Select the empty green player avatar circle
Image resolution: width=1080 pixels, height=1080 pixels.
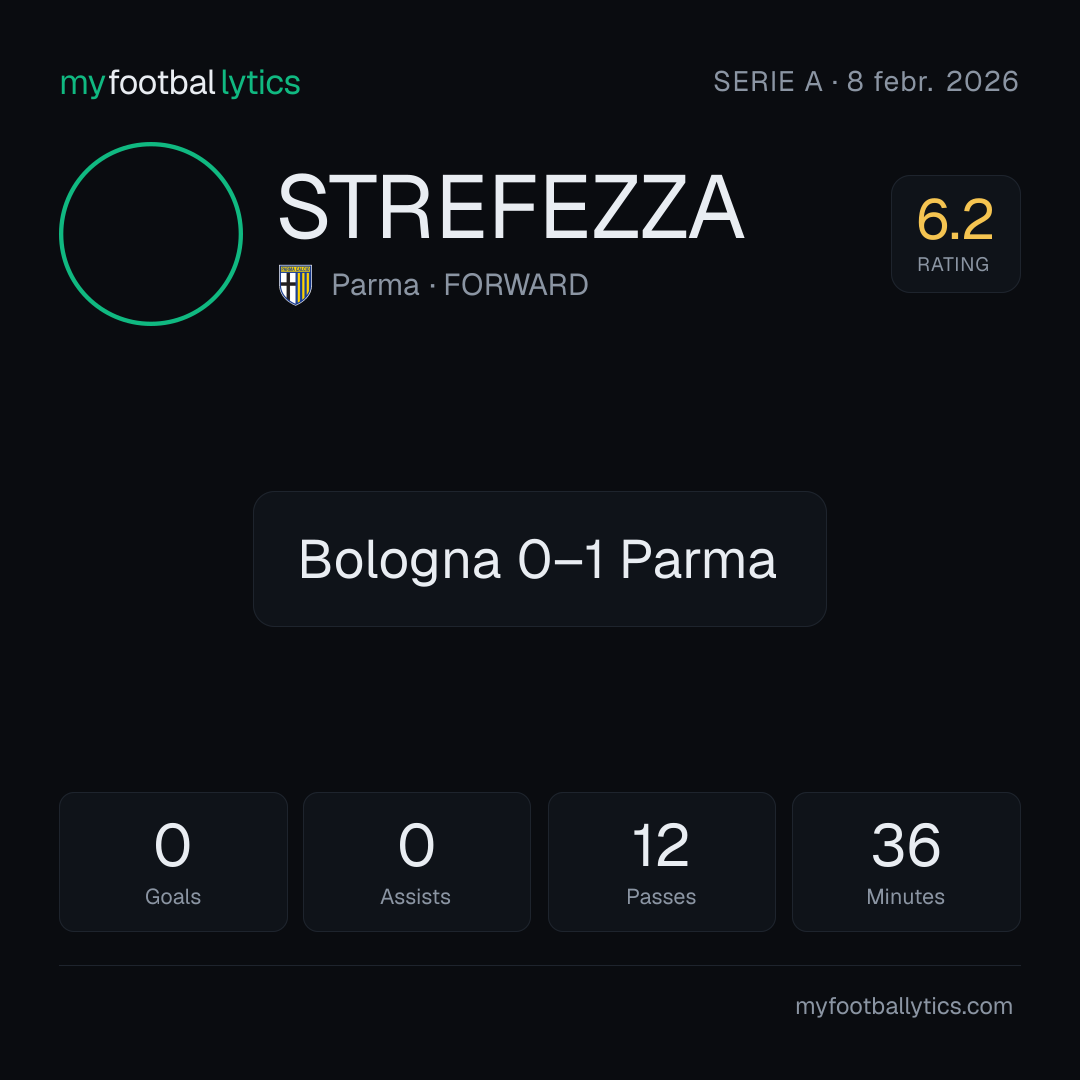pyautogui.click(x=151, y=234)
